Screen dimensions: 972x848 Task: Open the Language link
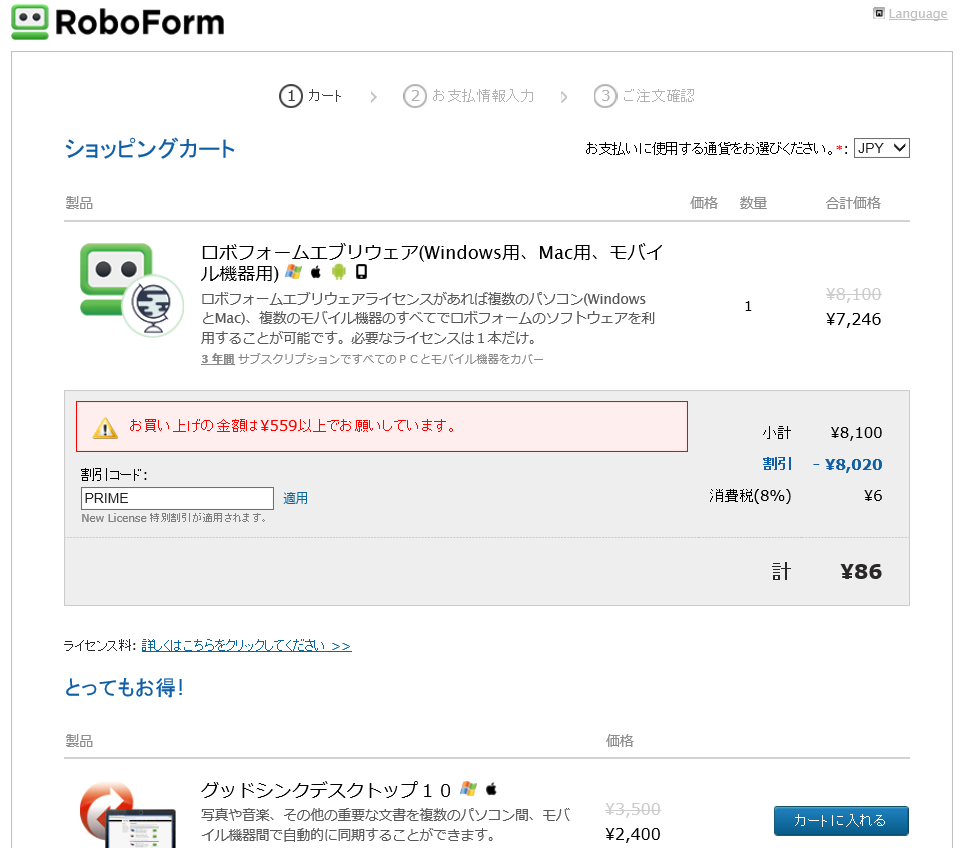pos(917,14)
